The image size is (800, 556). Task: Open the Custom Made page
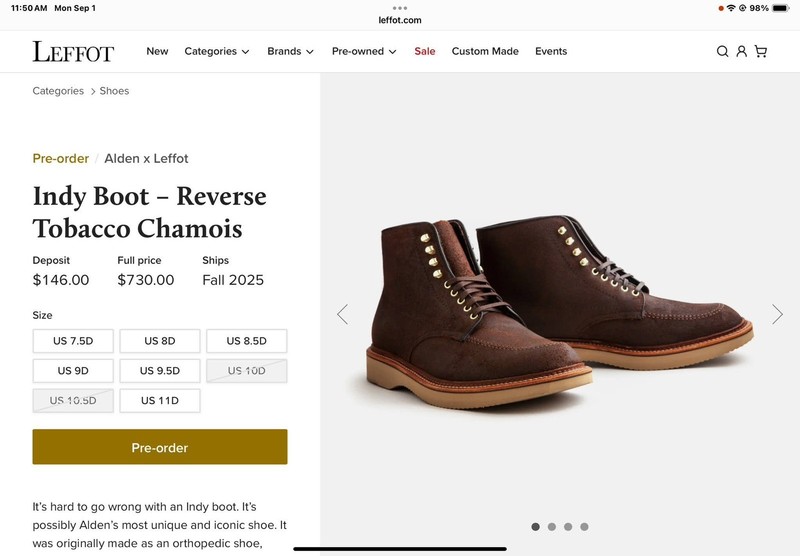(485, 52)
